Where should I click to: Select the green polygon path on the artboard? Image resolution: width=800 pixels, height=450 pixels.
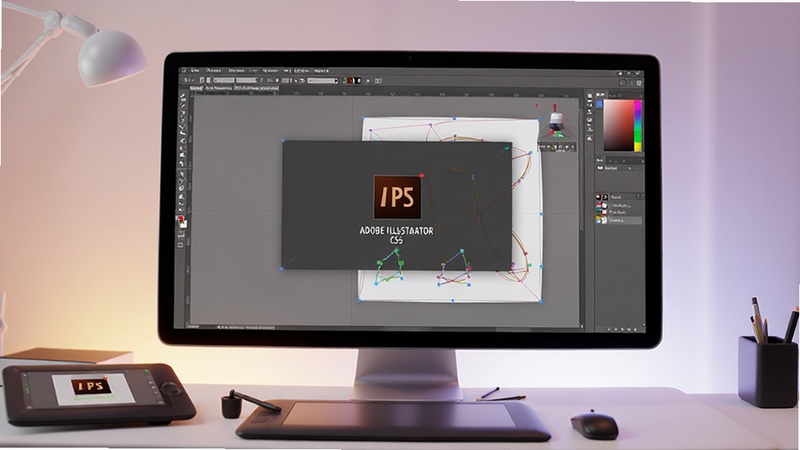click(390, 266)
